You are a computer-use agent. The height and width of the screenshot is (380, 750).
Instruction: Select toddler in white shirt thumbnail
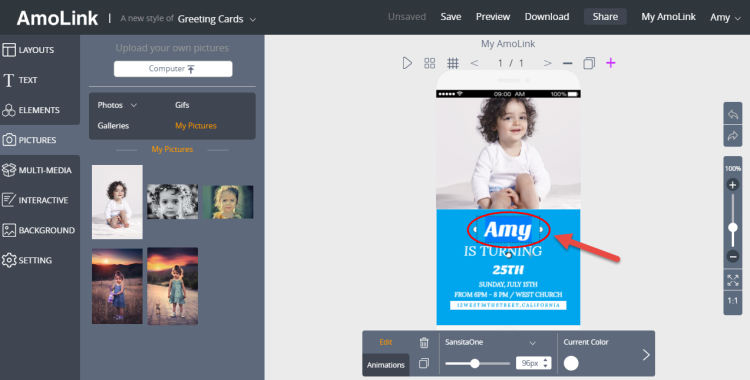click(117, 202)
